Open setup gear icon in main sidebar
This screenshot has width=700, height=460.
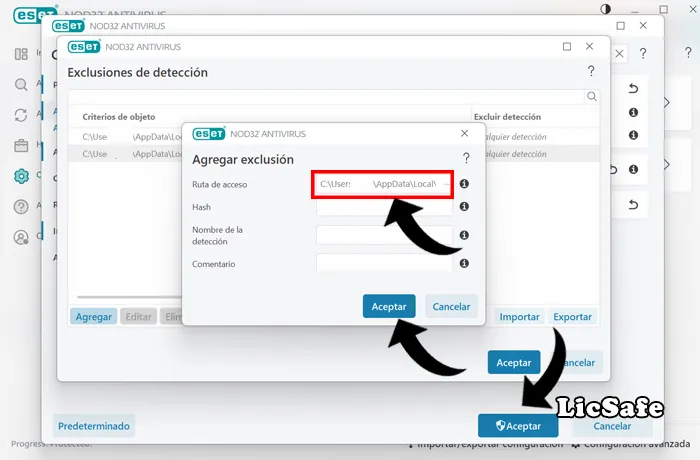(21, 176)
